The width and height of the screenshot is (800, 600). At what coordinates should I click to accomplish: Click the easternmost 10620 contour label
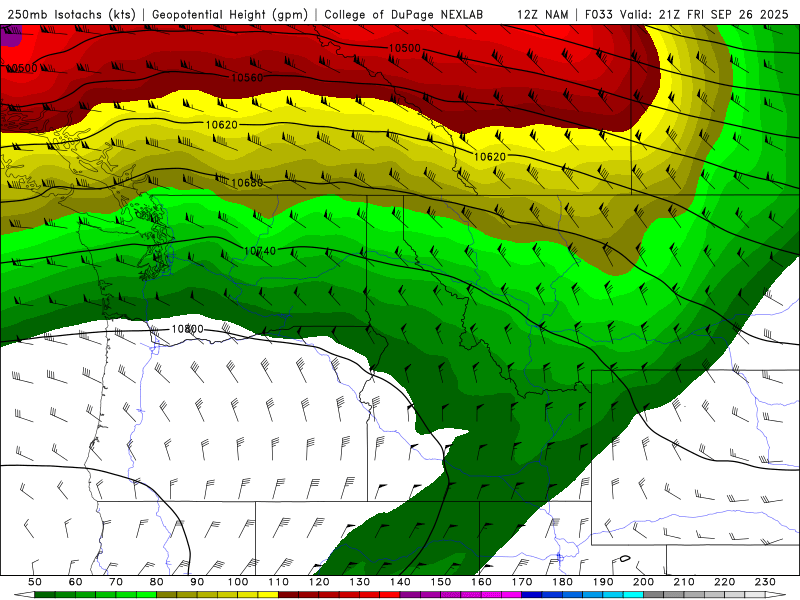490,157
